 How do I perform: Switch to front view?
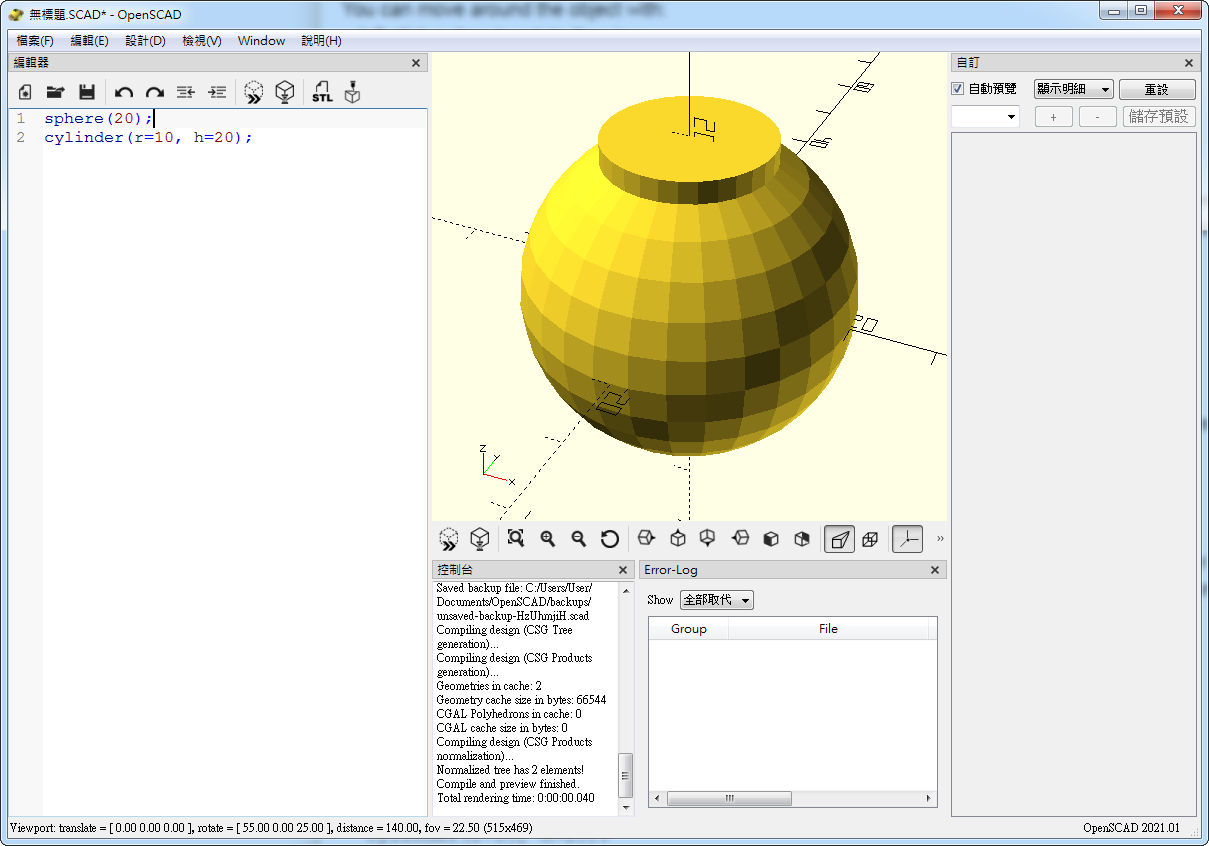click(x=771, y=539)
